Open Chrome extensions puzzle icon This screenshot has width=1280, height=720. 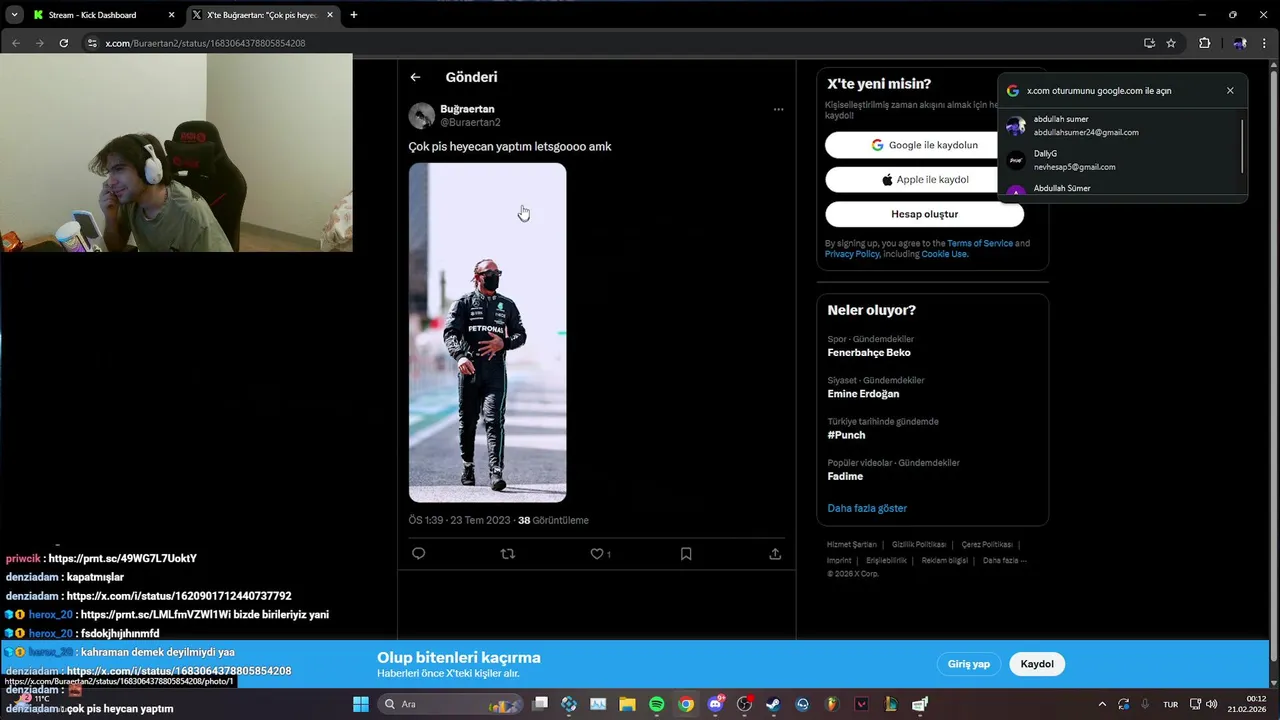pos(1204,43)
